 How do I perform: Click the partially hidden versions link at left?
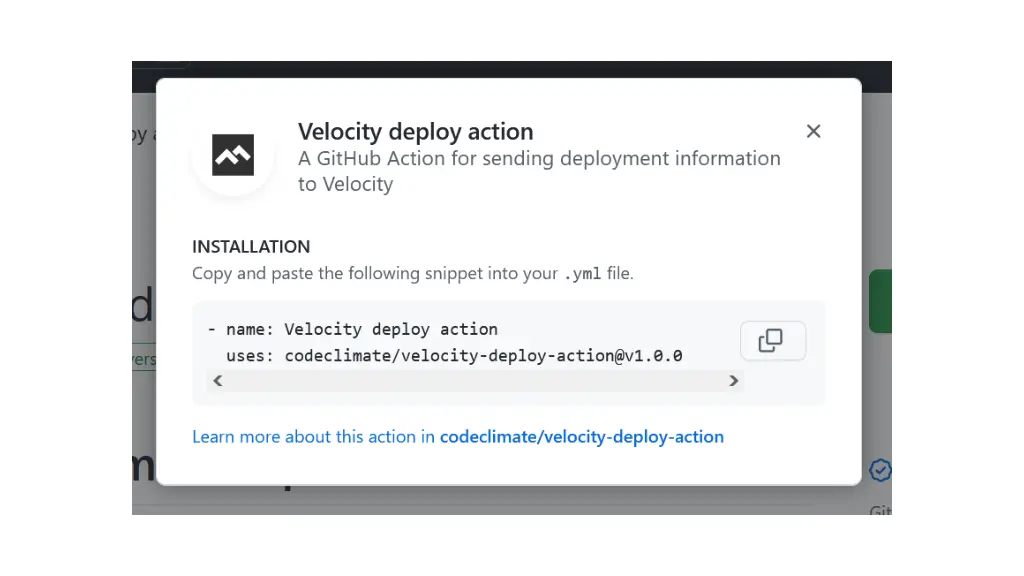coord(144,359)
